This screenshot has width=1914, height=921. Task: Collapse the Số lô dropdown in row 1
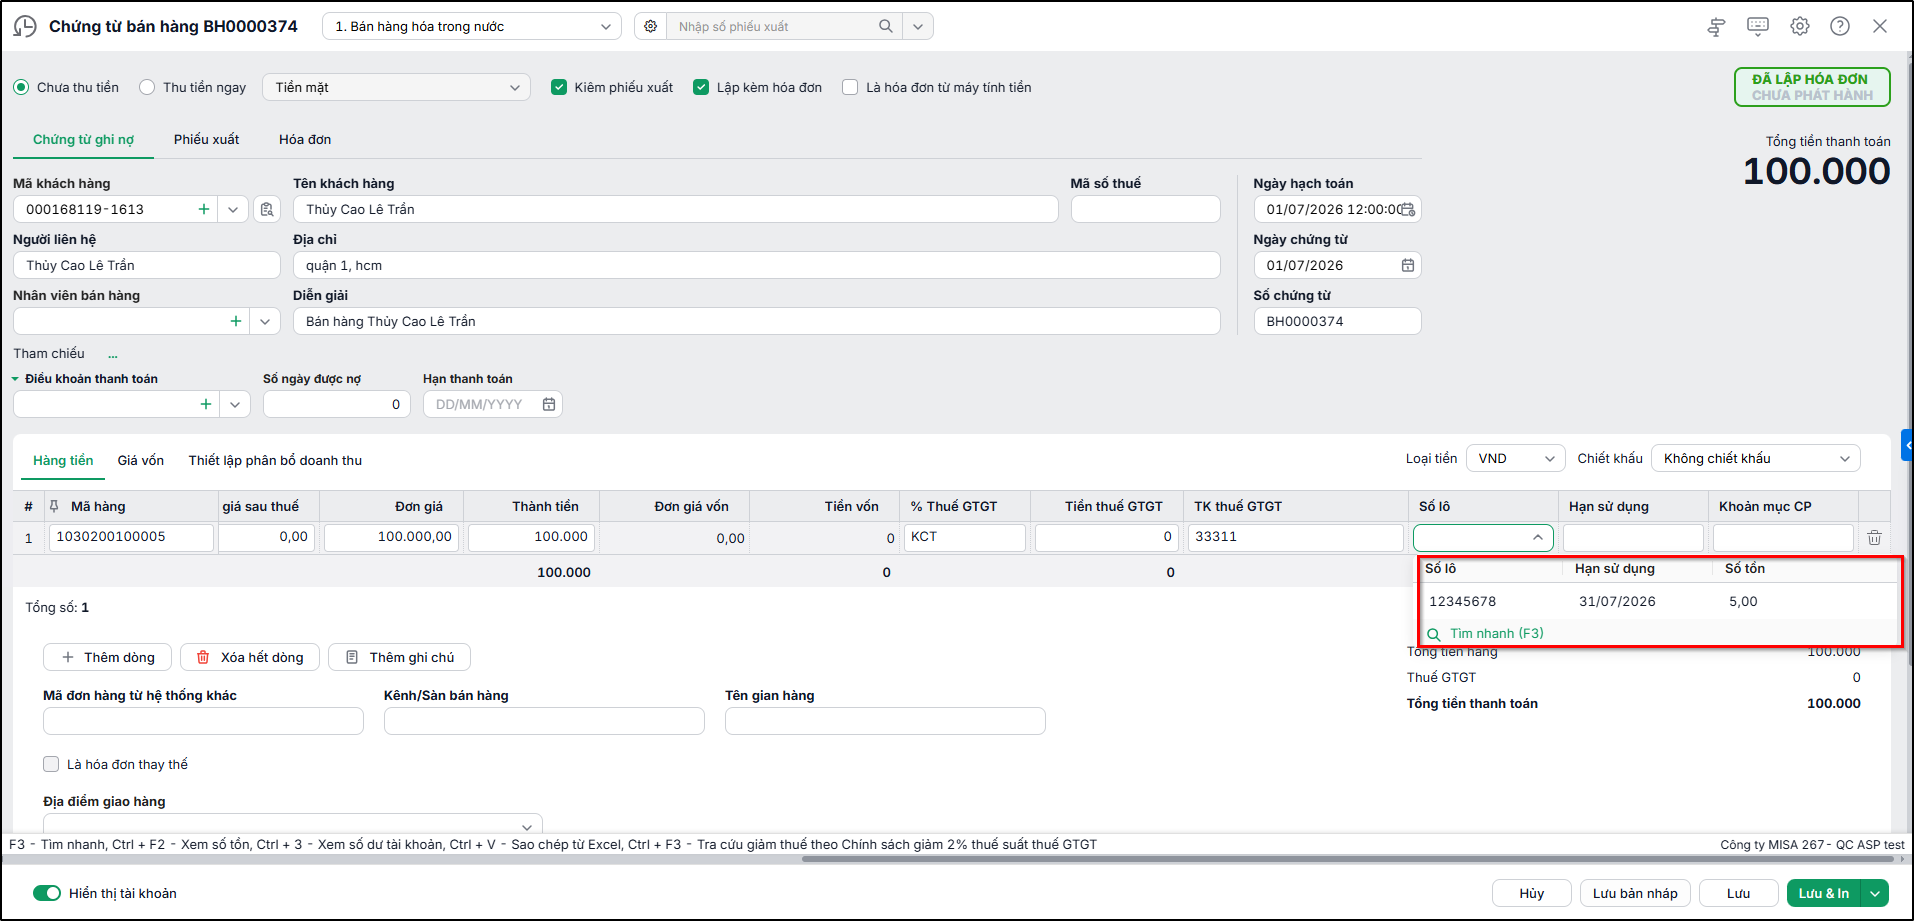click(1538, 537)
